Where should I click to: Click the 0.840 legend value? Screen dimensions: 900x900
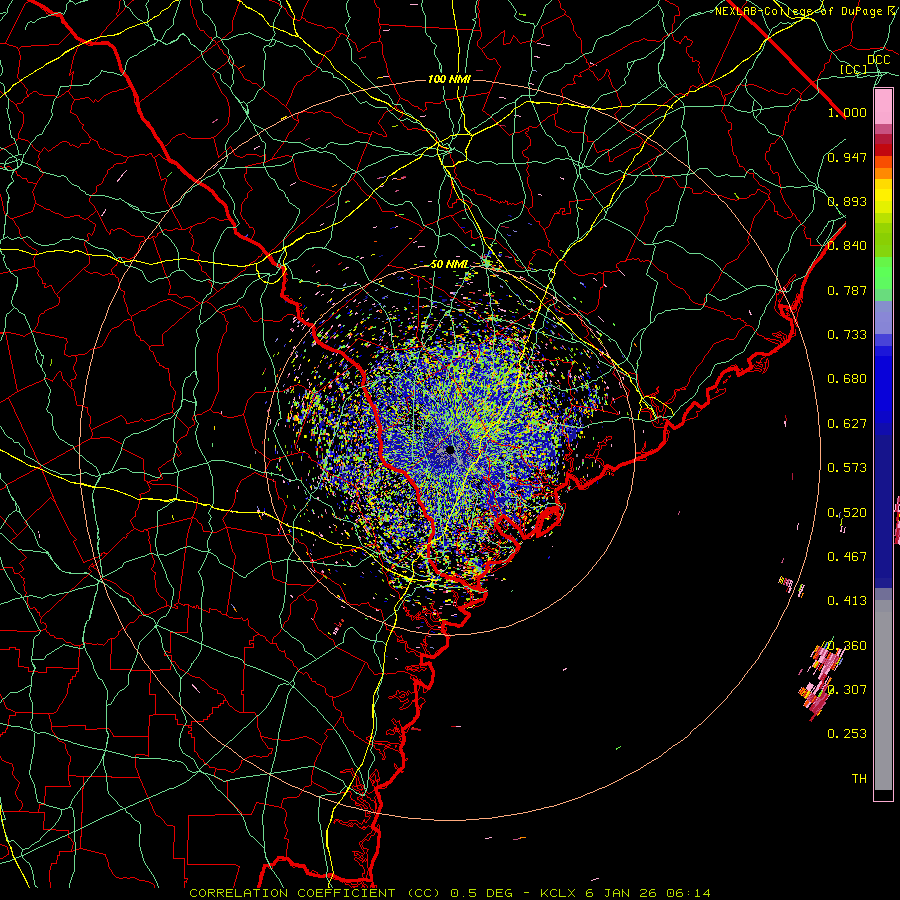coord(847,245)
